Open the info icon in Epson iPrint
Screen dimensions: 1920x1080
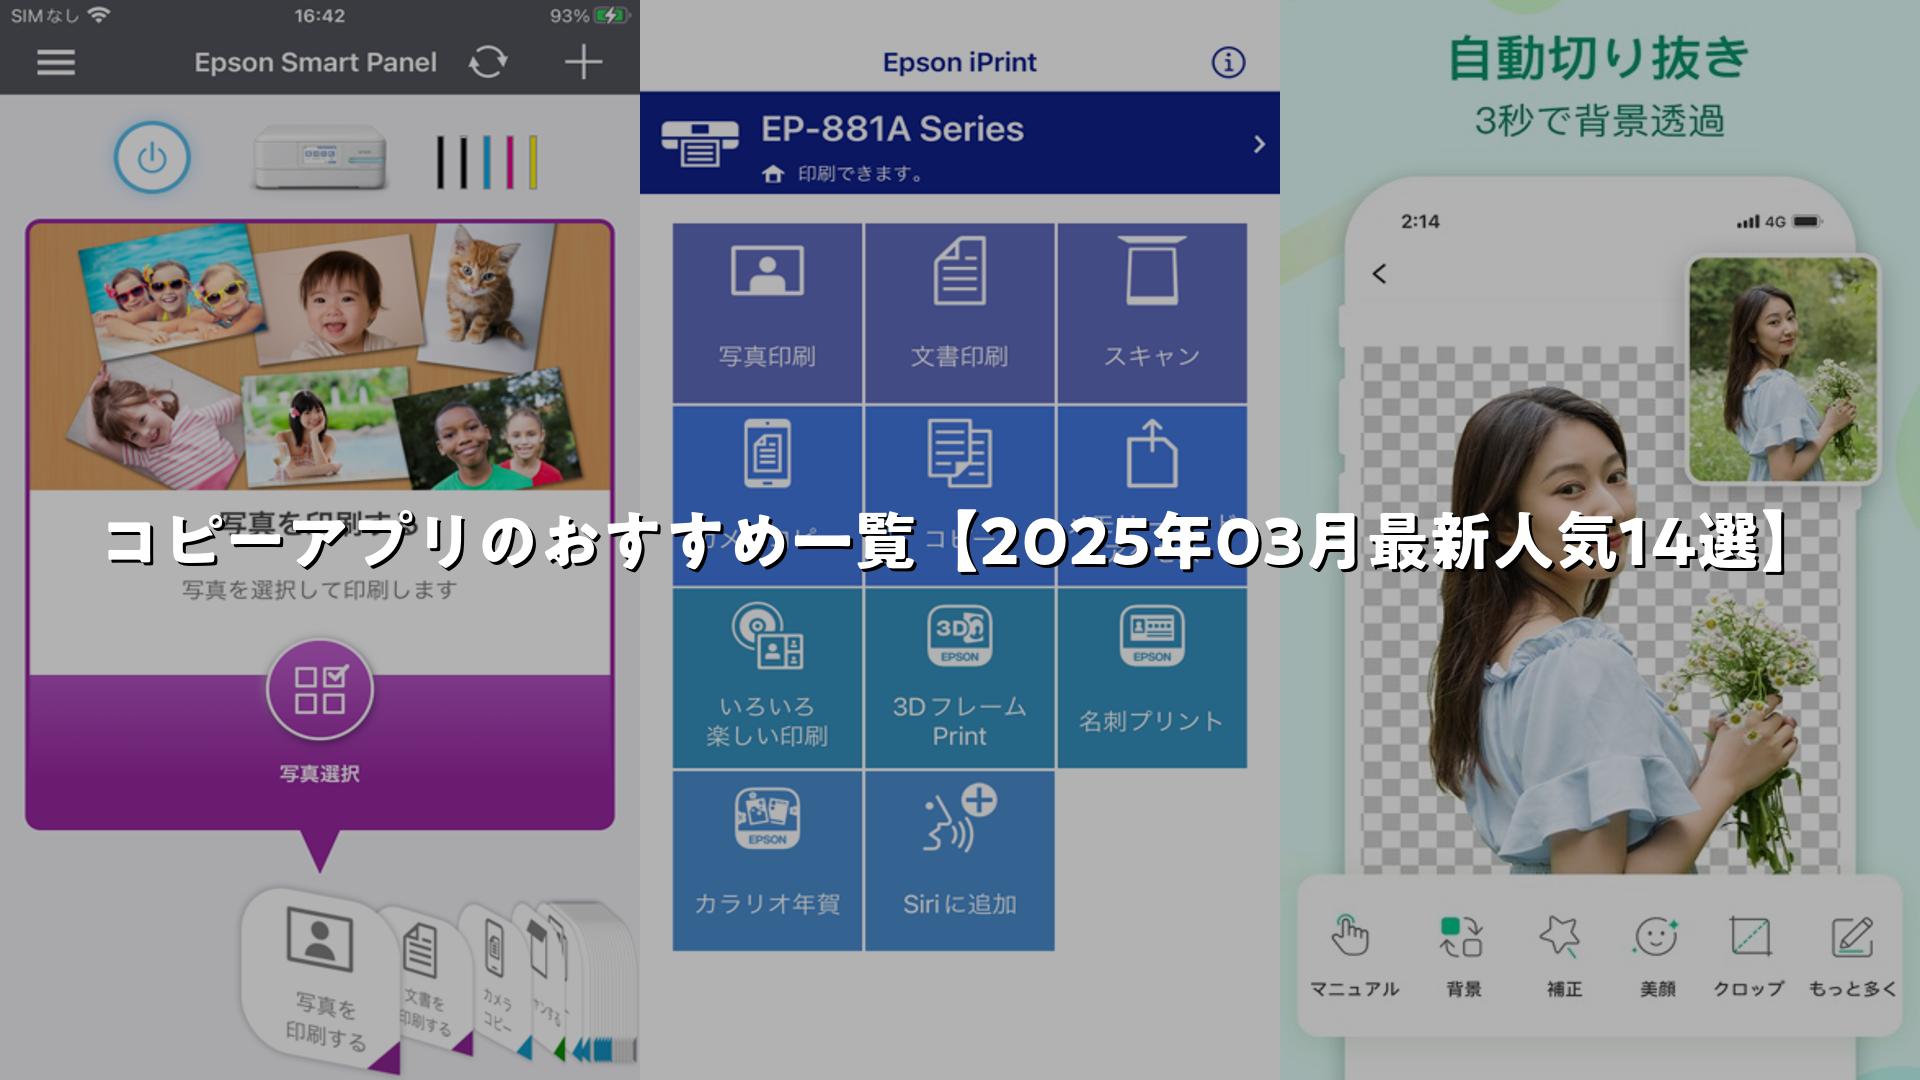[x=1228, y=62]
